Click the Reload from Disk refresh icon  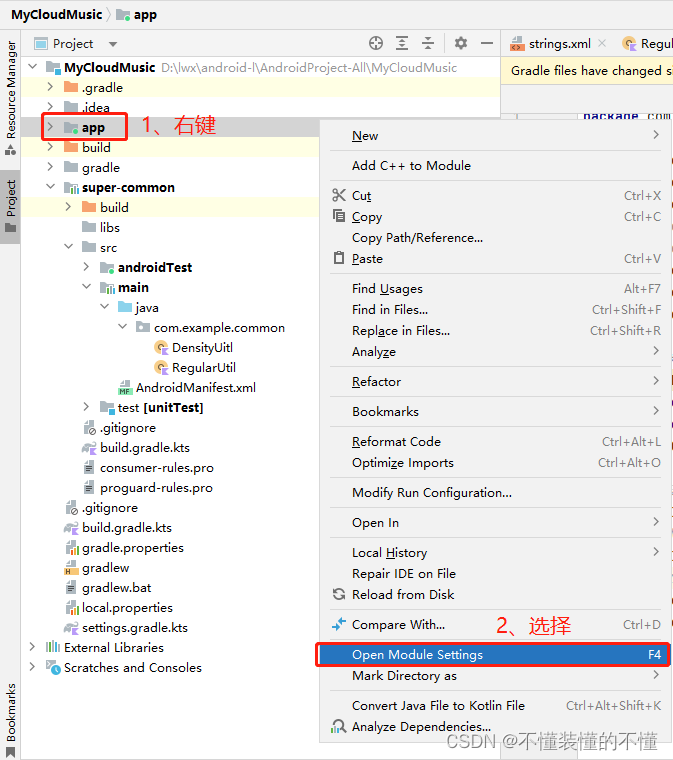339,594
